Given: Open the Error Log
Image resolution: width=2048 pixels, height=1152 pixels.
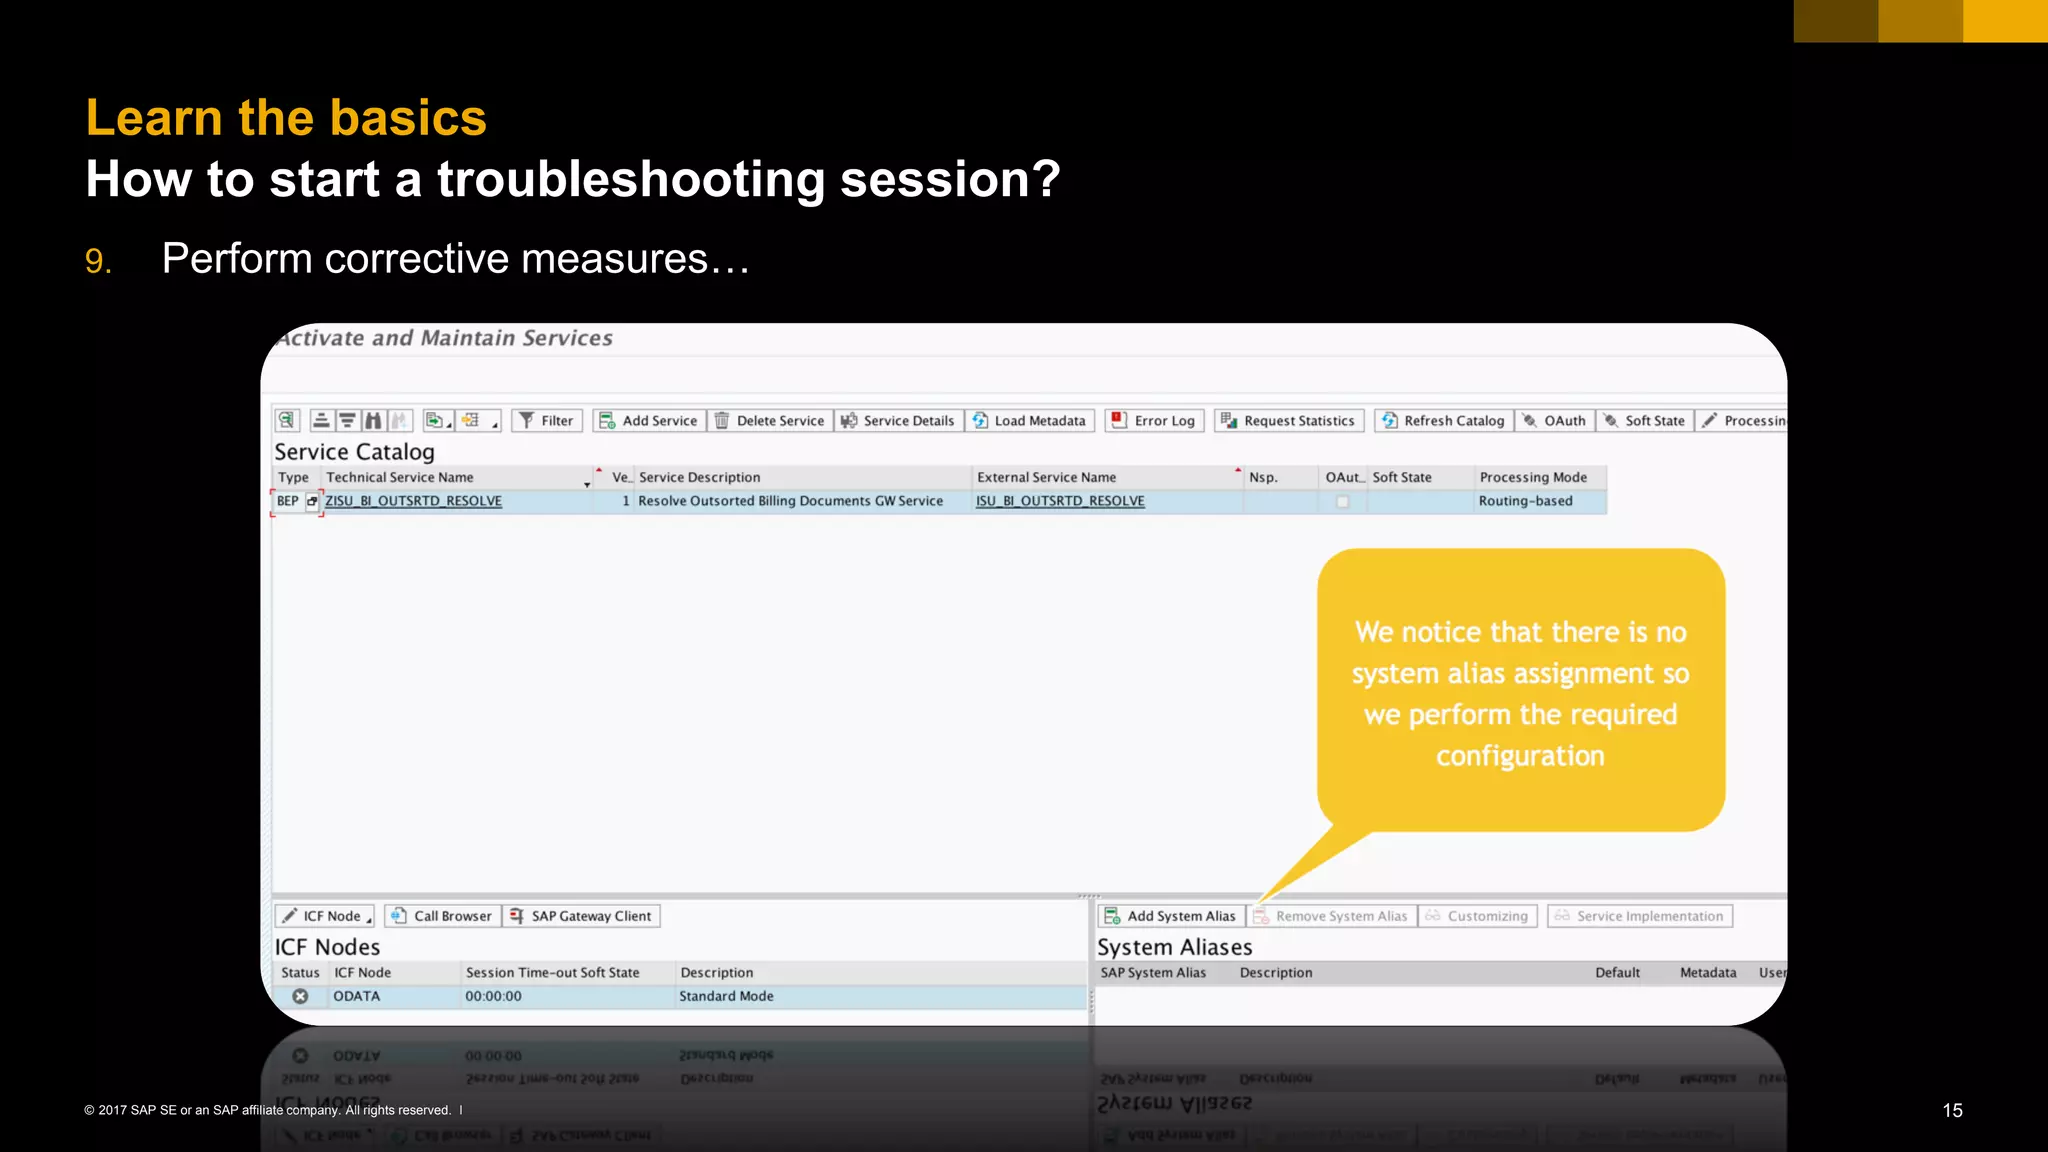Looking at the screenshot, I should click(1154, 421).
